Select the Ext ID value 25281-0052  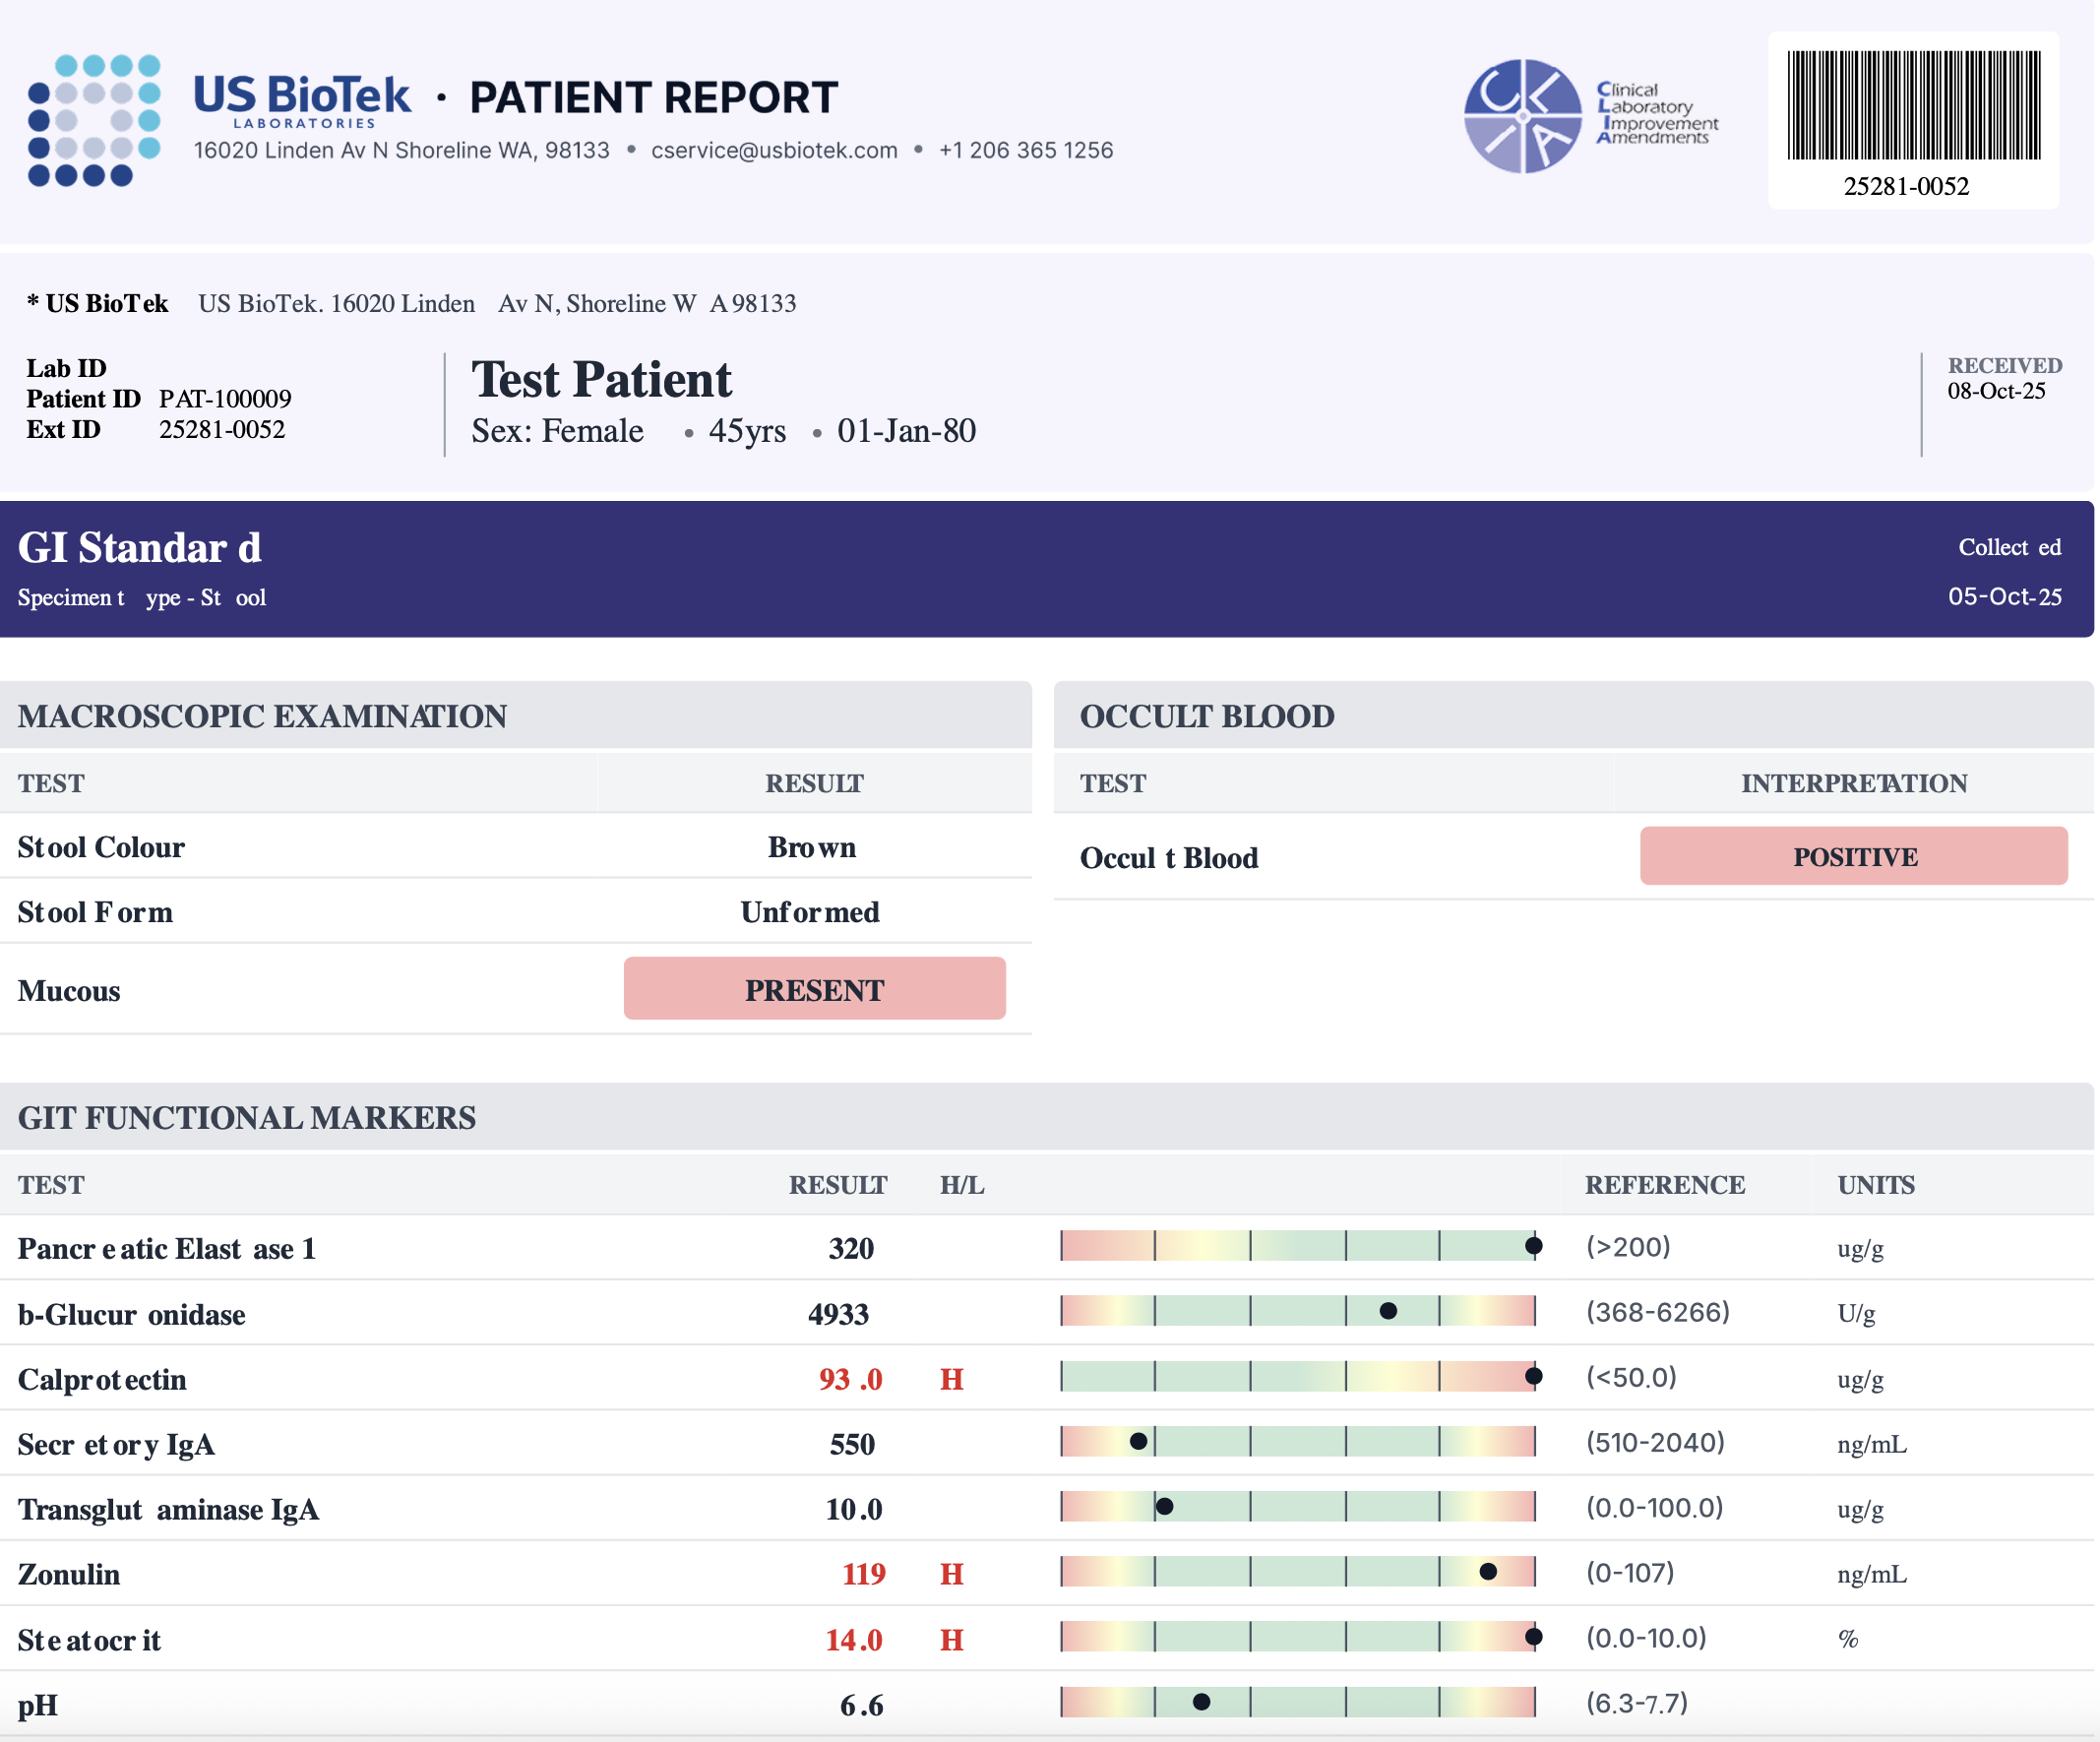pos(222,429)
